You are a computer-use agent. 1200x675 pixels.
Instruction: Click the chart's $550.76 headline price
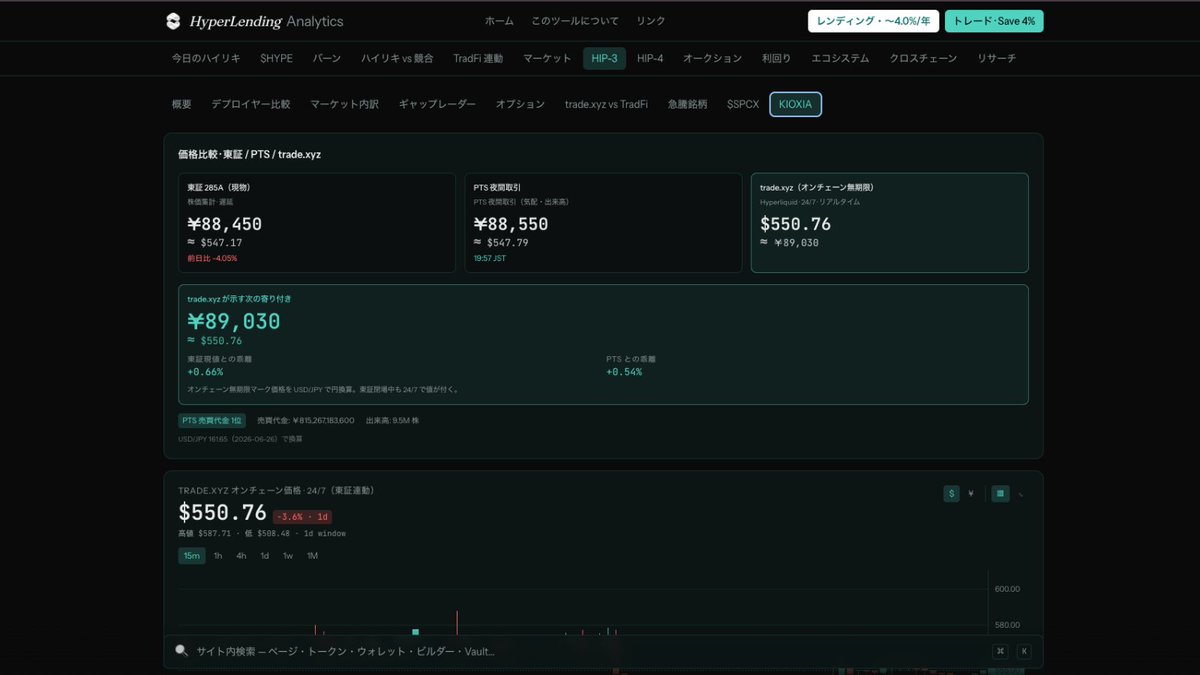tap(222, 513)
